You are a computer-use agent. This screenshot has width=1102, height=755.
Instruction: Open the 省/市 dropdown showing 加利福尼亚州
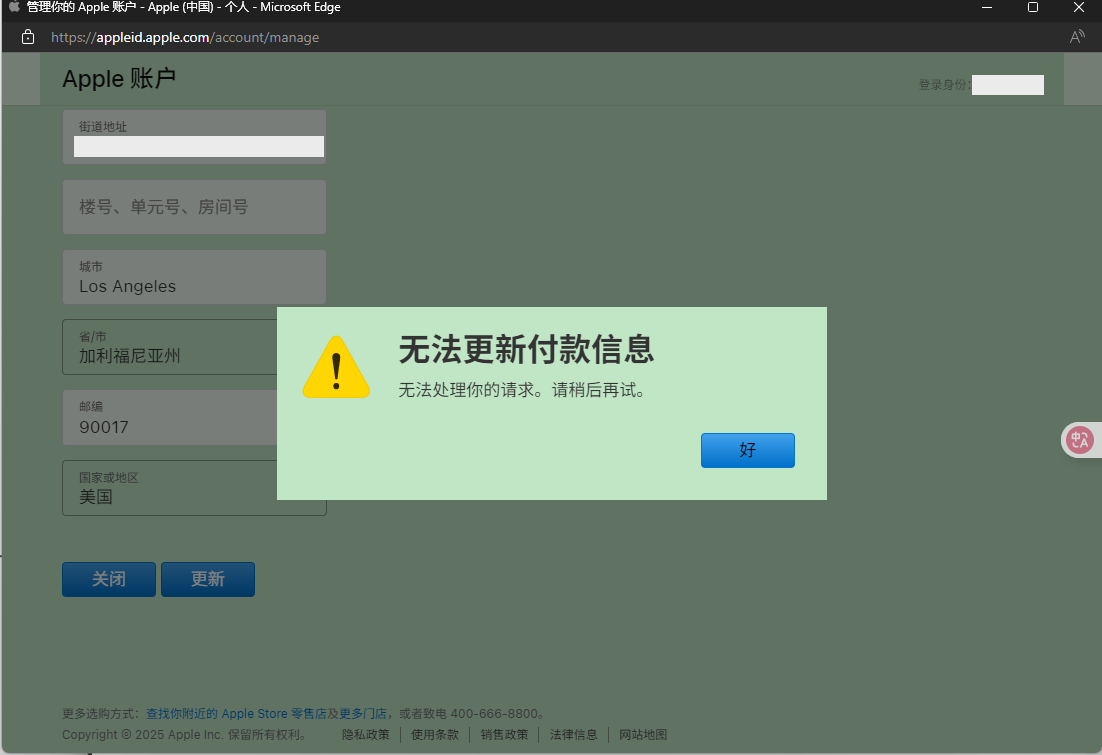coord(170,347)
